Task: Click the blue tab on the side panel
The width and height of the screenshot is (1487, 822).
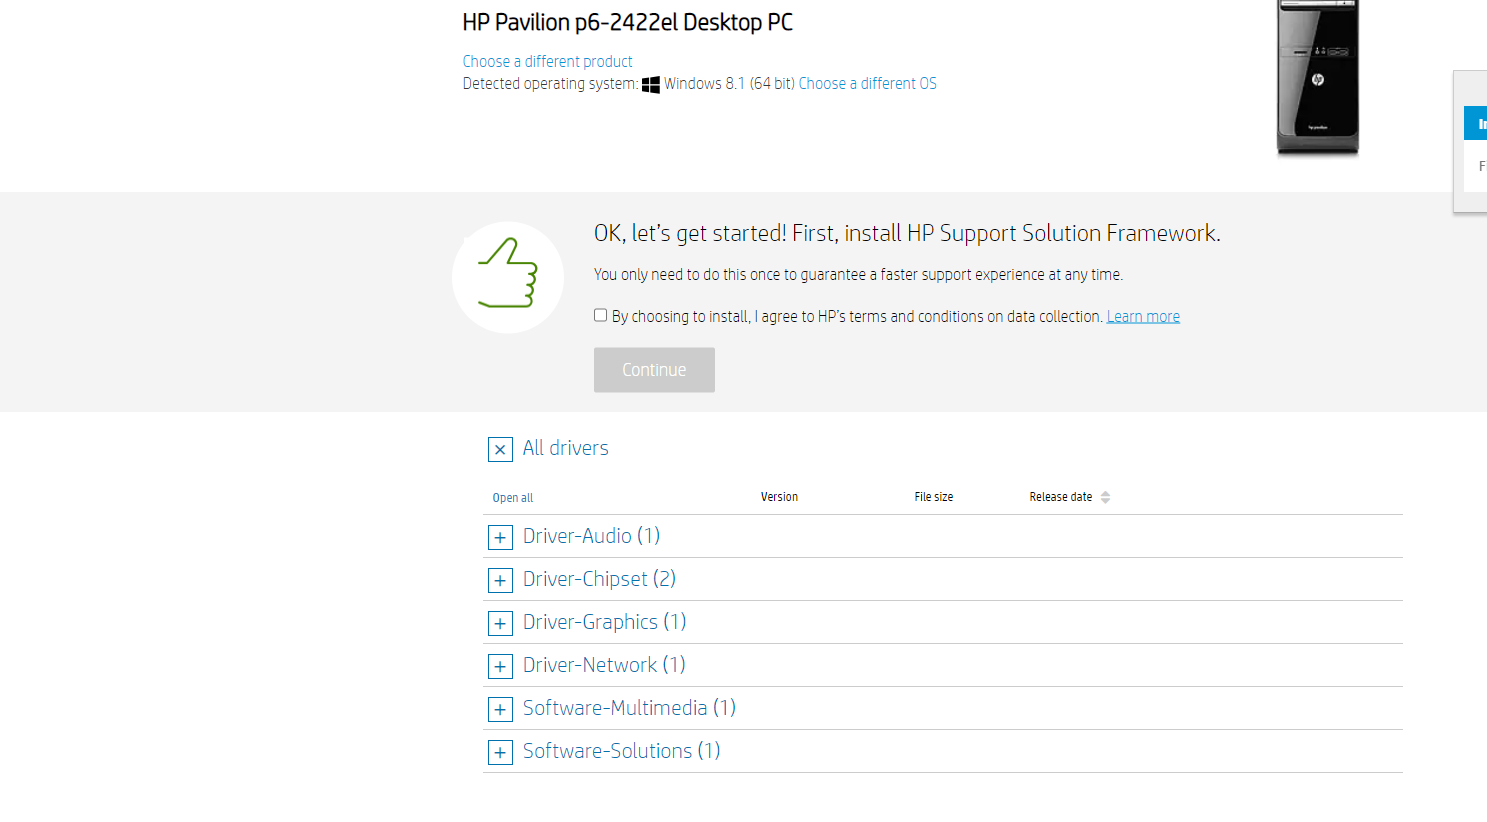Action: coord(1476,123)
